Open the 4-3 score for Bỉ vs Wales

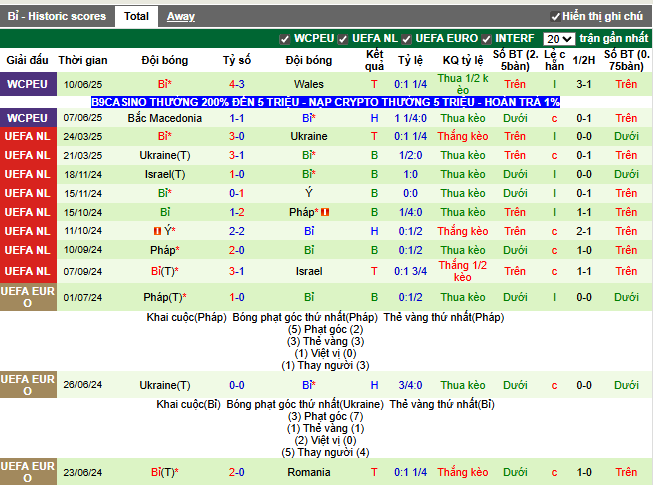[x=237, y=84]
